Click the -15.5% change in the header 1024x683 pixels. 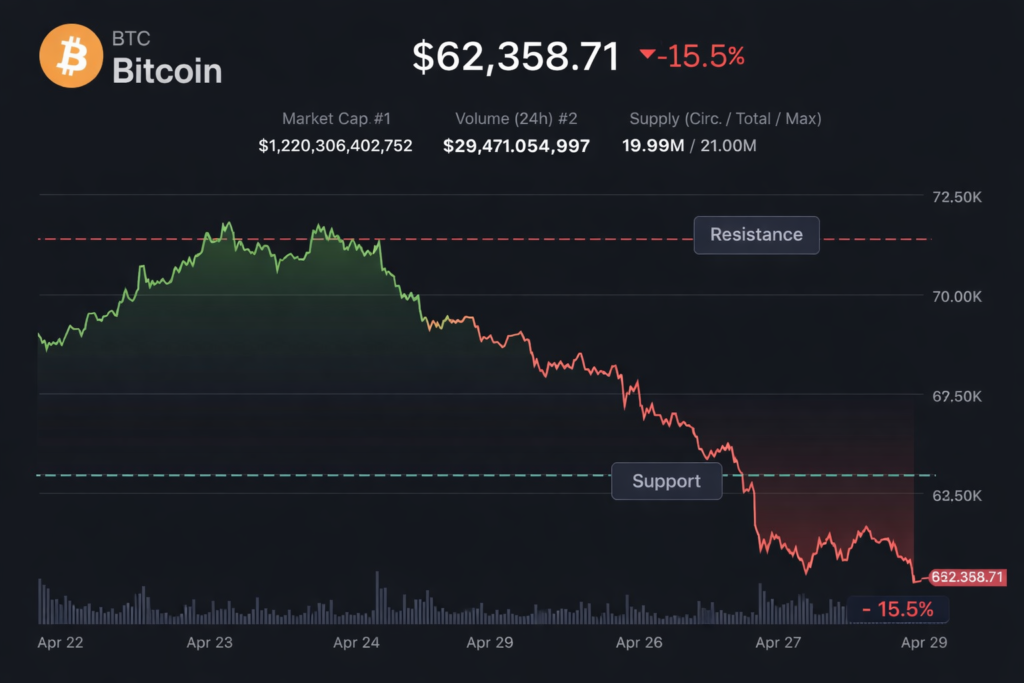701,57
